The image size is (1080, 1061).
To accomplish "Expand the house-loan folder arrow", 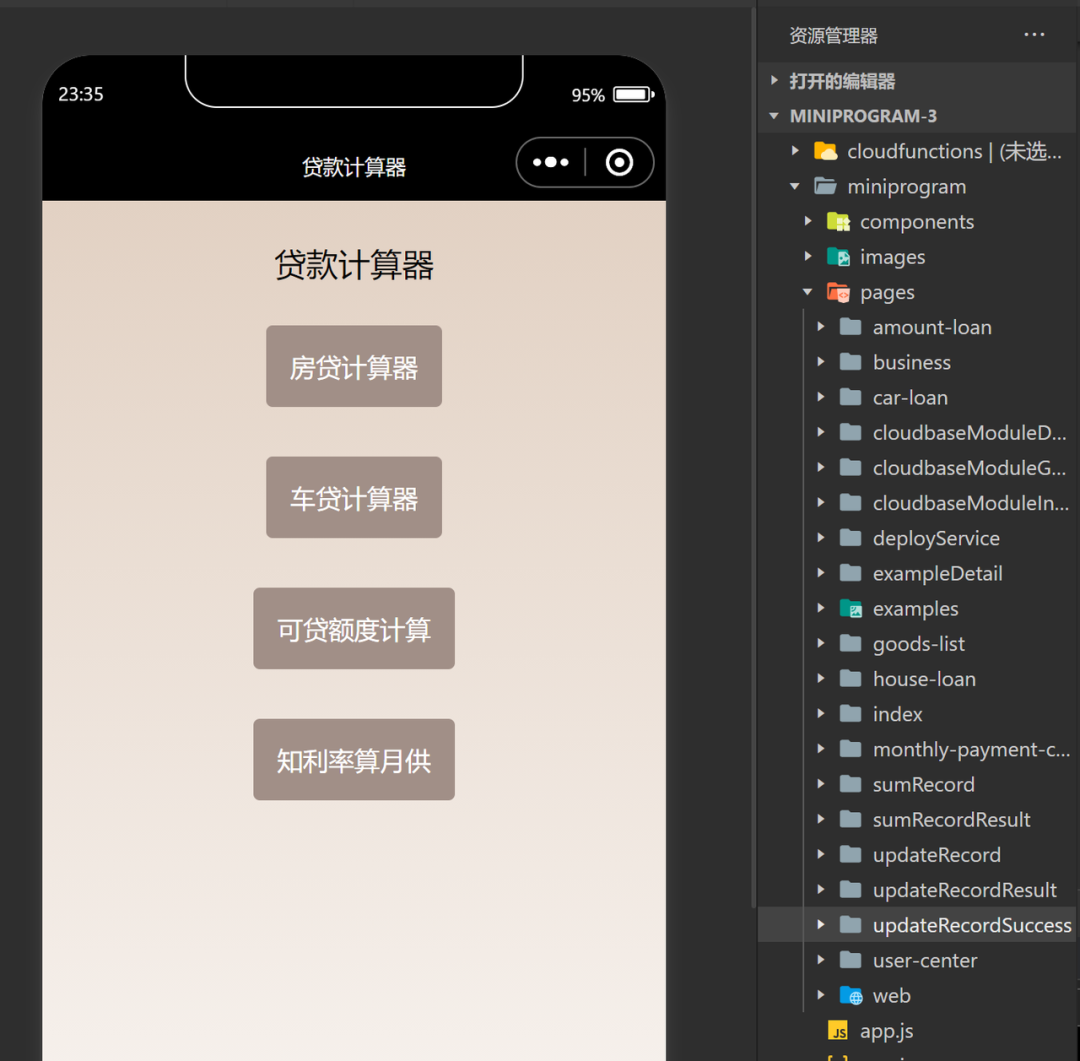I will pos(821,679).
